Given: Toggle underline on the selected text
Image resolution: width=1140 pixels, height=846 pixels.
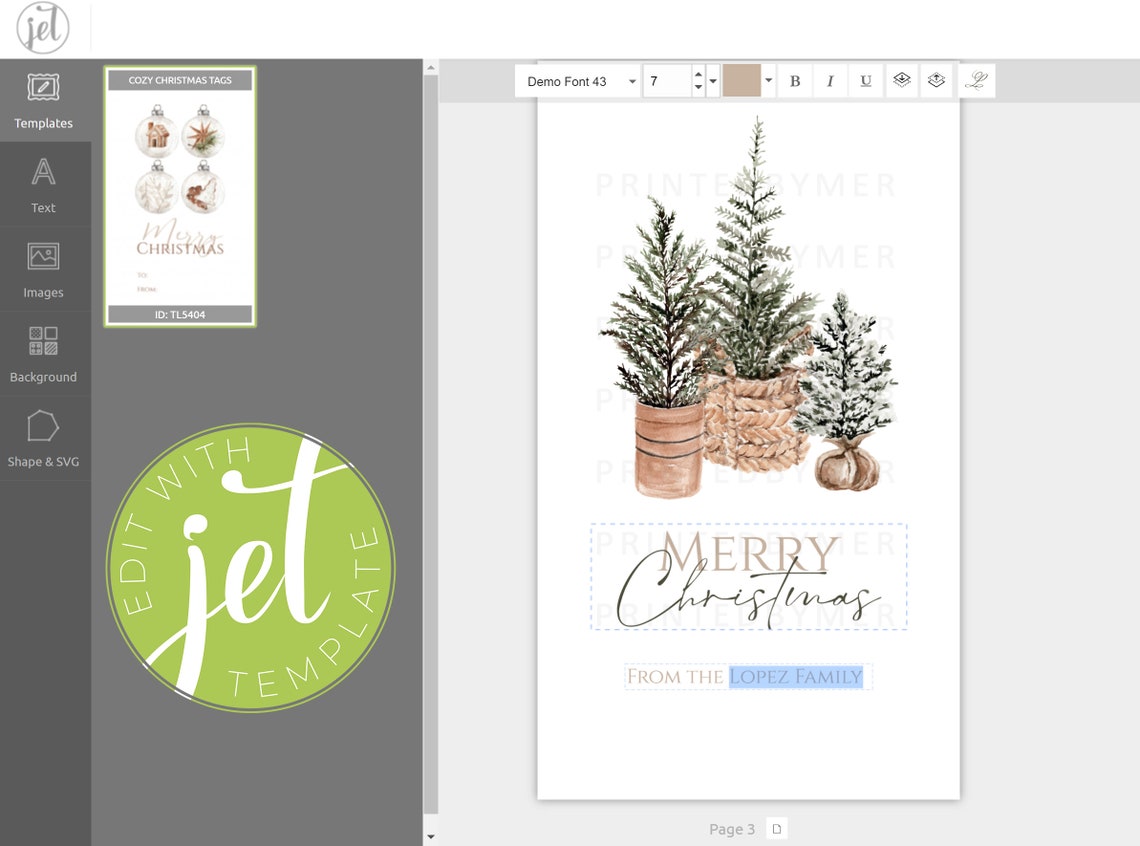Looking at the screenshot, I should (865, 81).
